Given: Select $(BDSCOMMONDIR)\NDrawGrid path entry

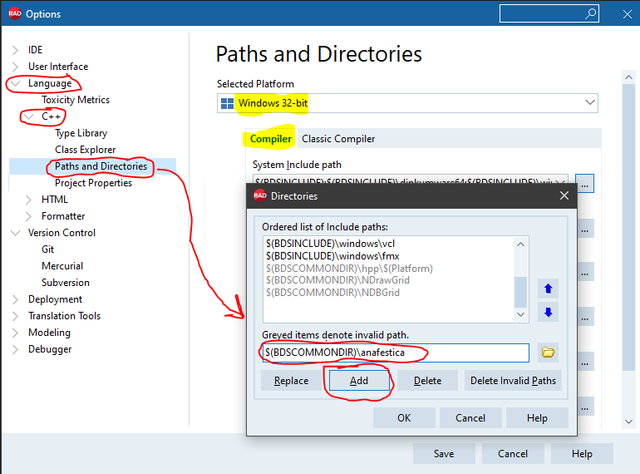Looking at the screenshot, I should click(x=338, y=280).
